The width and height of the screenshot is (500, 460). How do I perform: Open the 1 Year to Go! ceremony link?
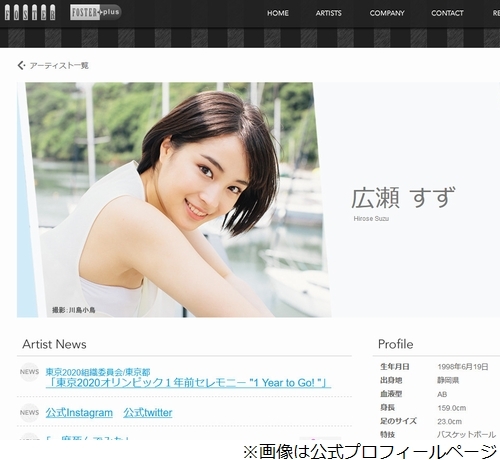188,383
